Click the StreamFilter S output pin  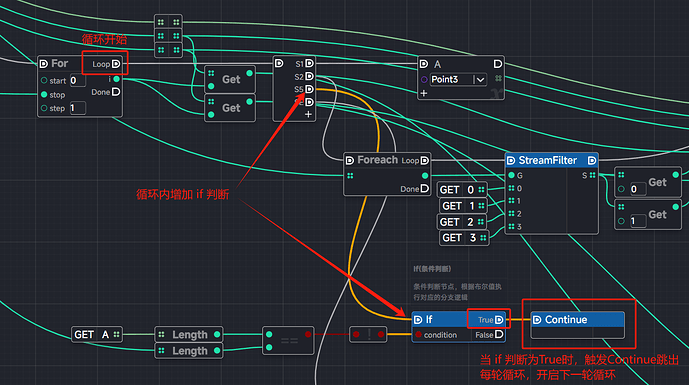[593, 175]
